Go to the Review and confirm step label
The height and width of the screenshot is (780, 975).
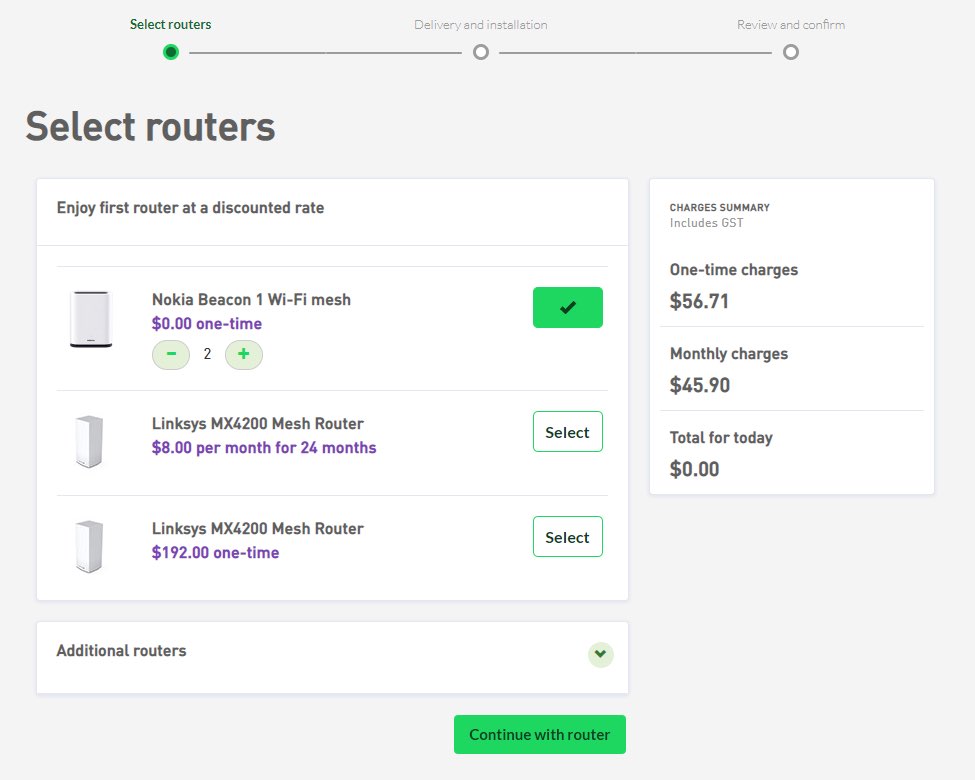tap(791, 24)
